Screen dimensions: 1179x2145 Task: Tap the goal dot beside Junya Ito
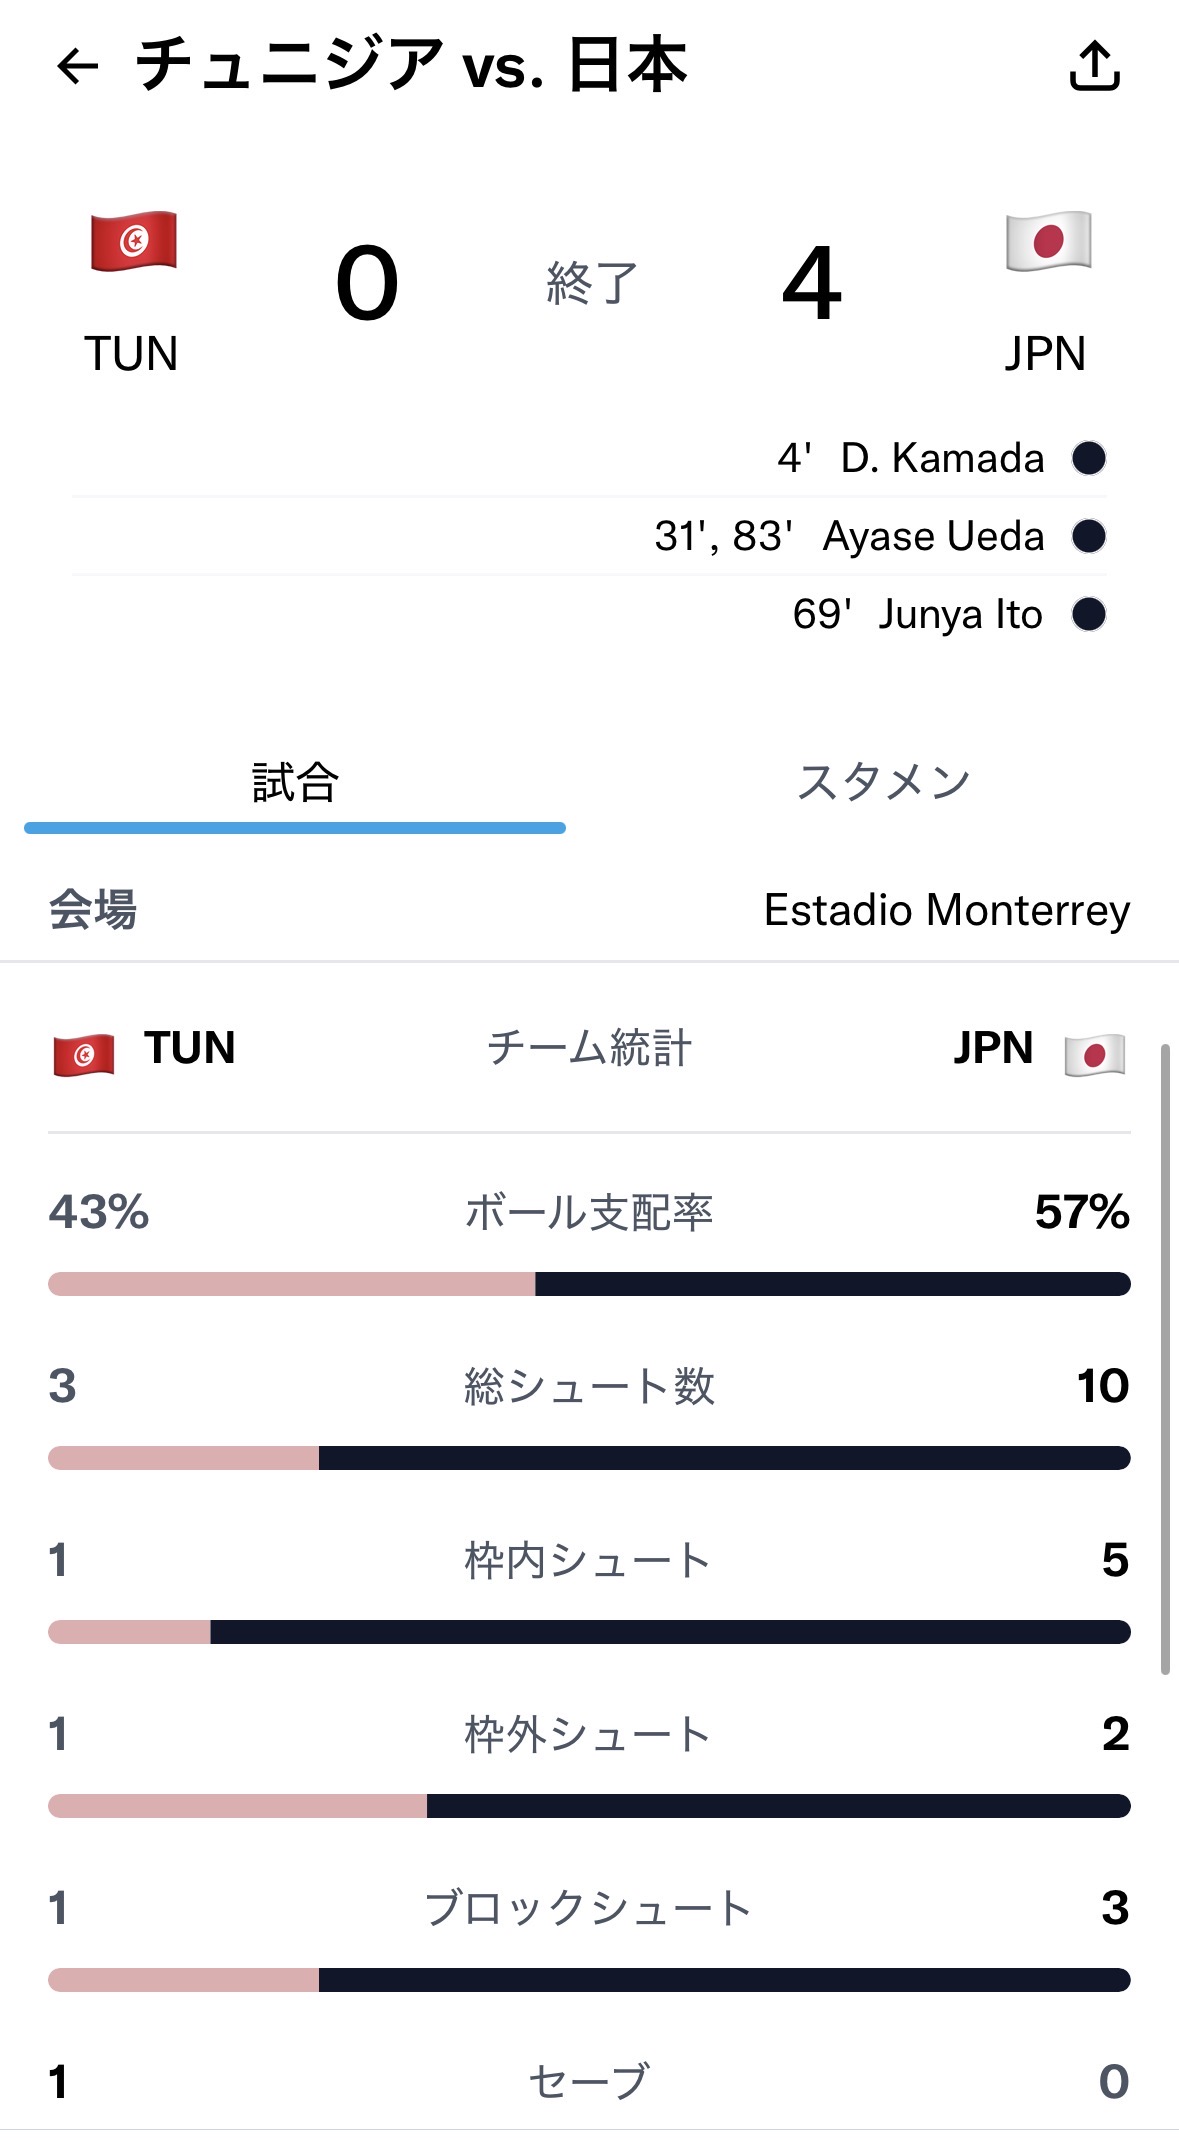[x=1089, y=614]
